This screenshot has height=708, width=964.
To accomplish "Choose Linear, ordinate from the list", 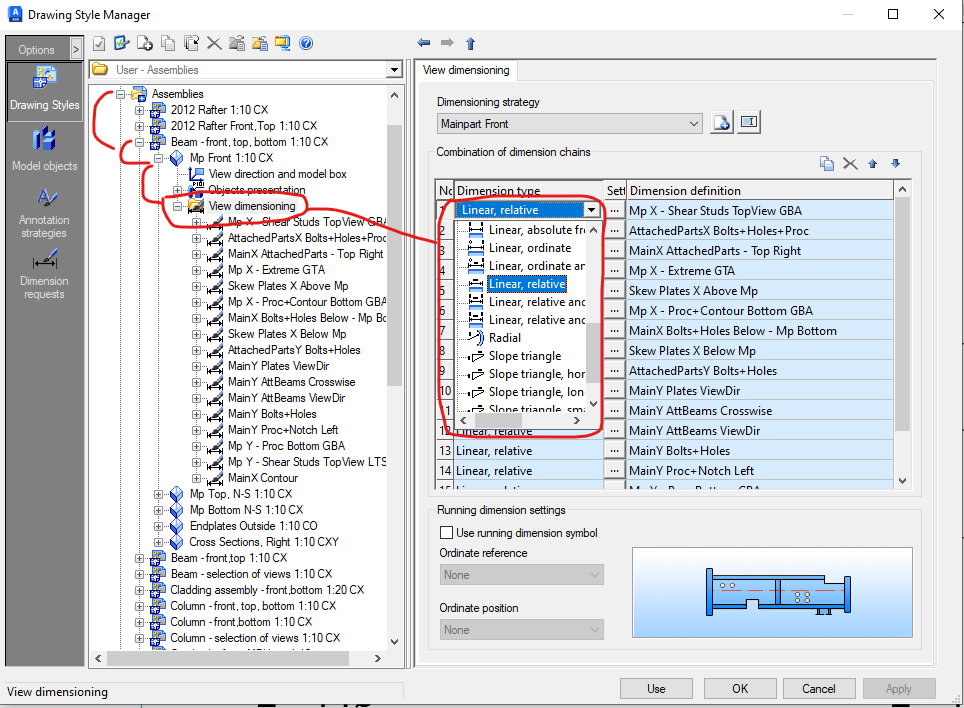I will (530, 248).
